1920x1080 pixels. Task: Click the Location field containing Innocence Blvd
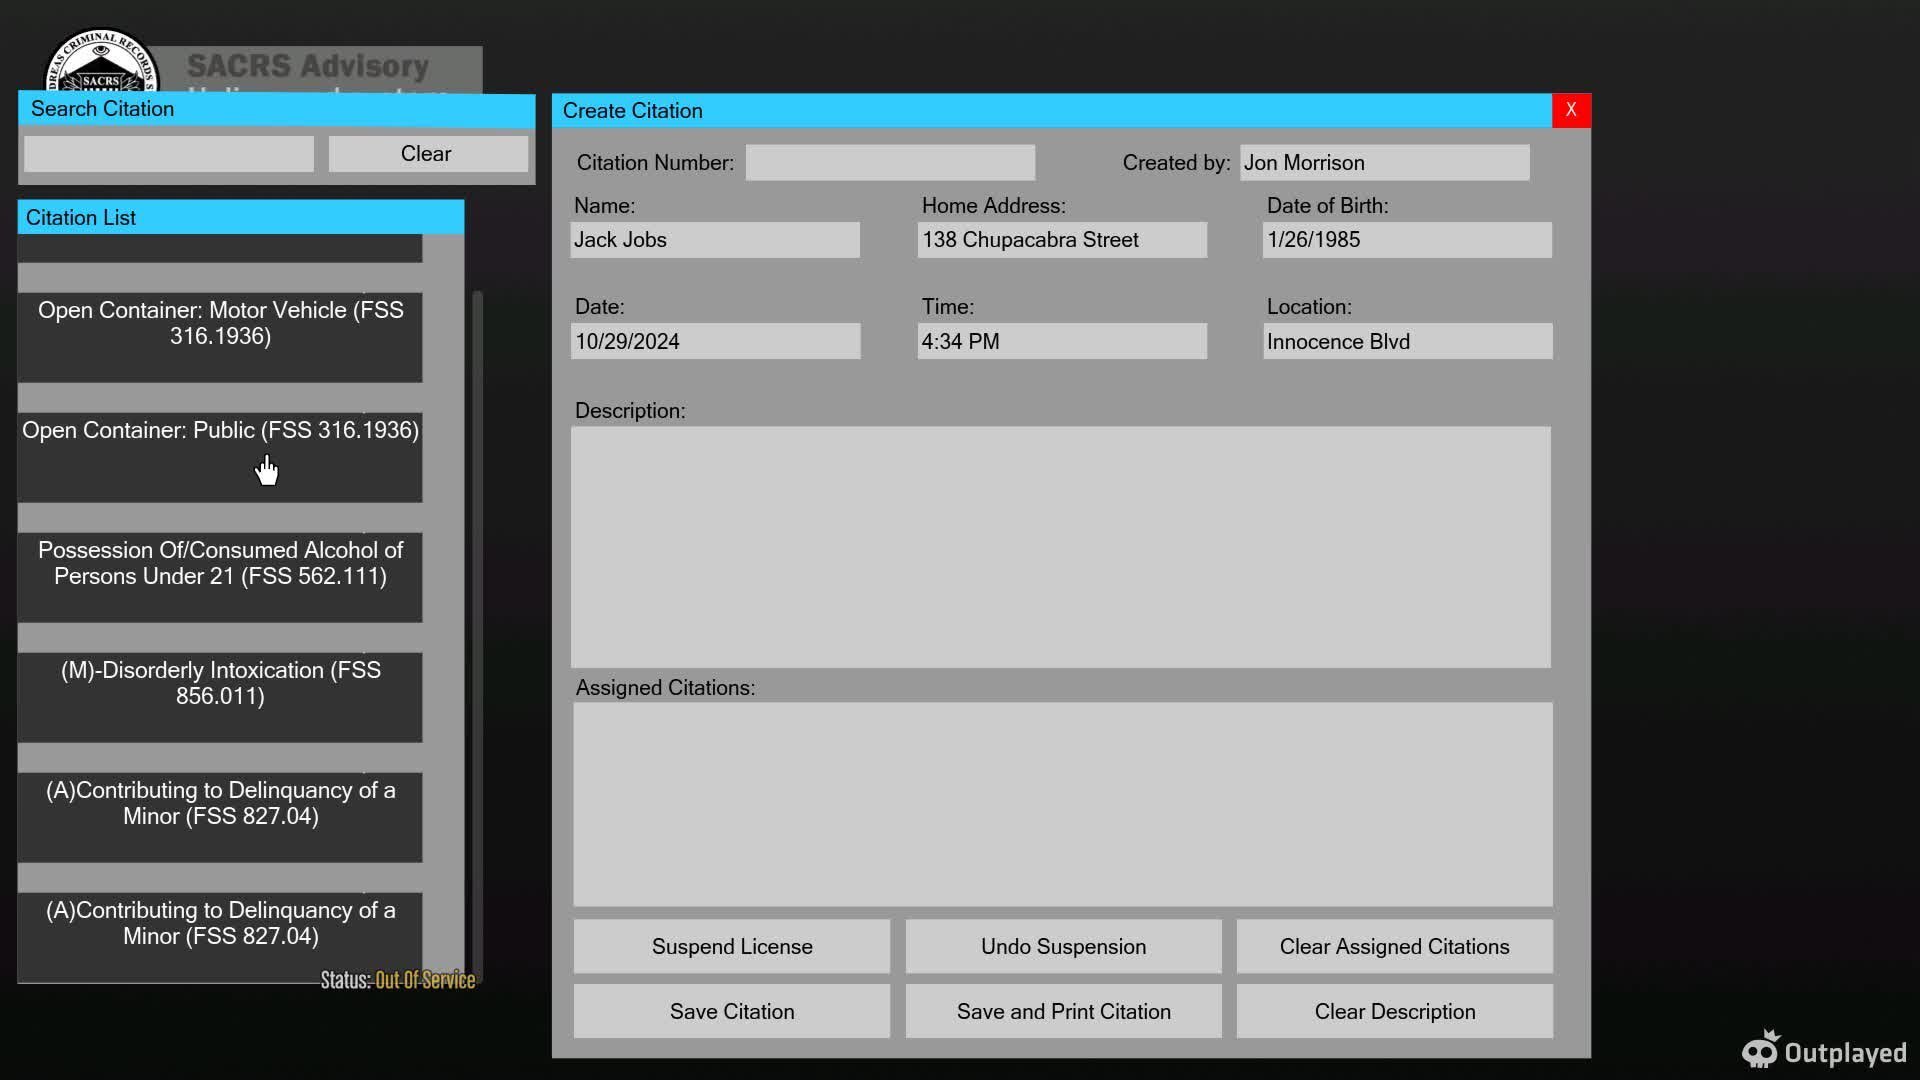tap(1407, 342)
